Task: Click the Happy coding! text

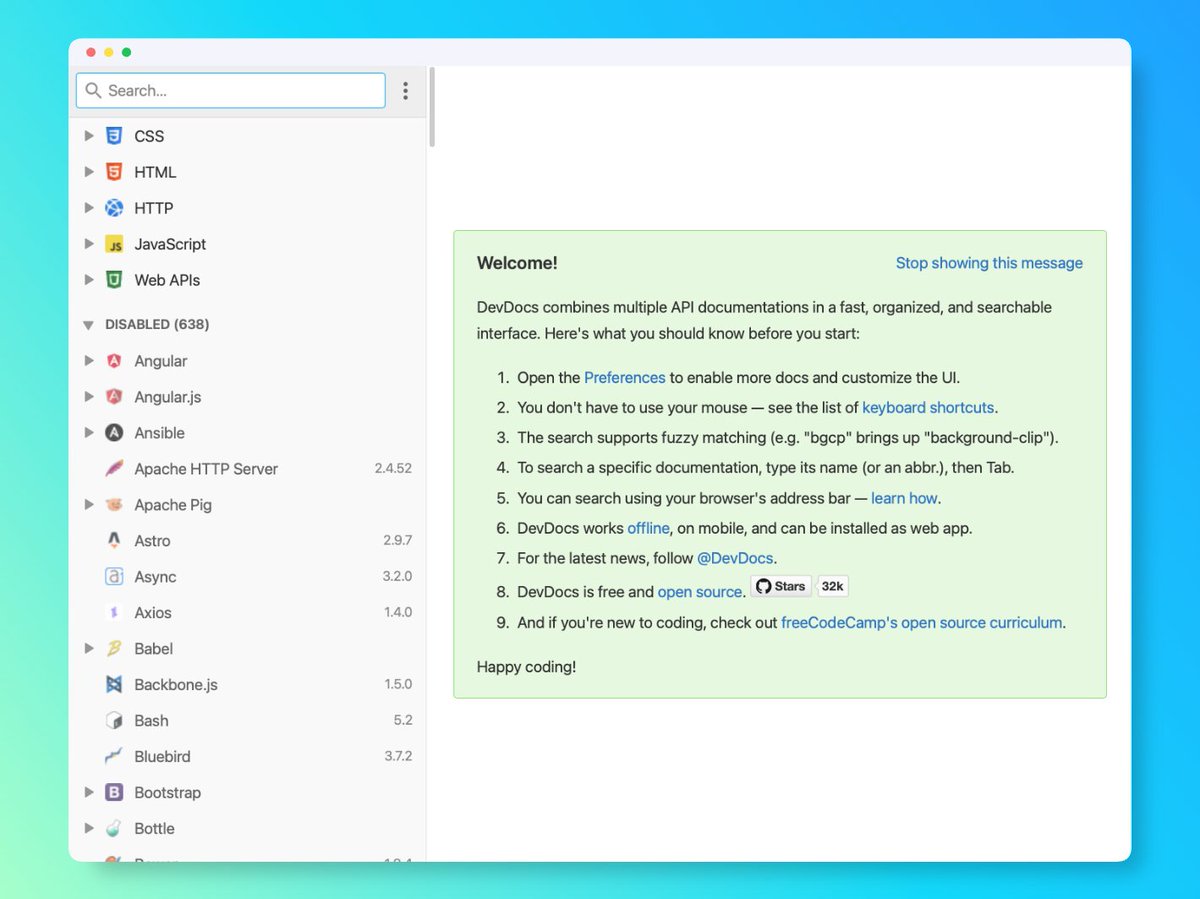Action: point(526,666)
